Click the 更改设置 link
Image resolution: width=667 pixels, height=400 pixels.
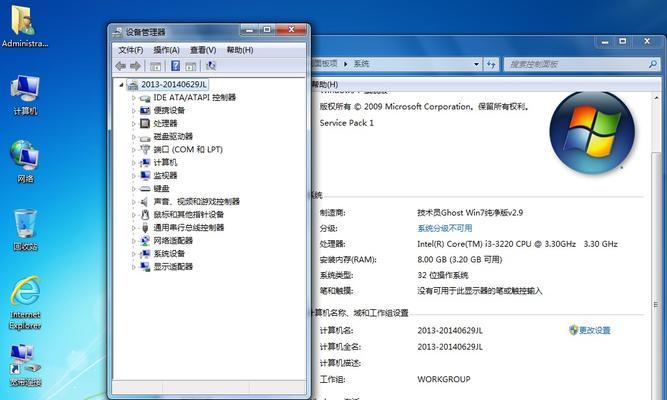pos(590,330)
